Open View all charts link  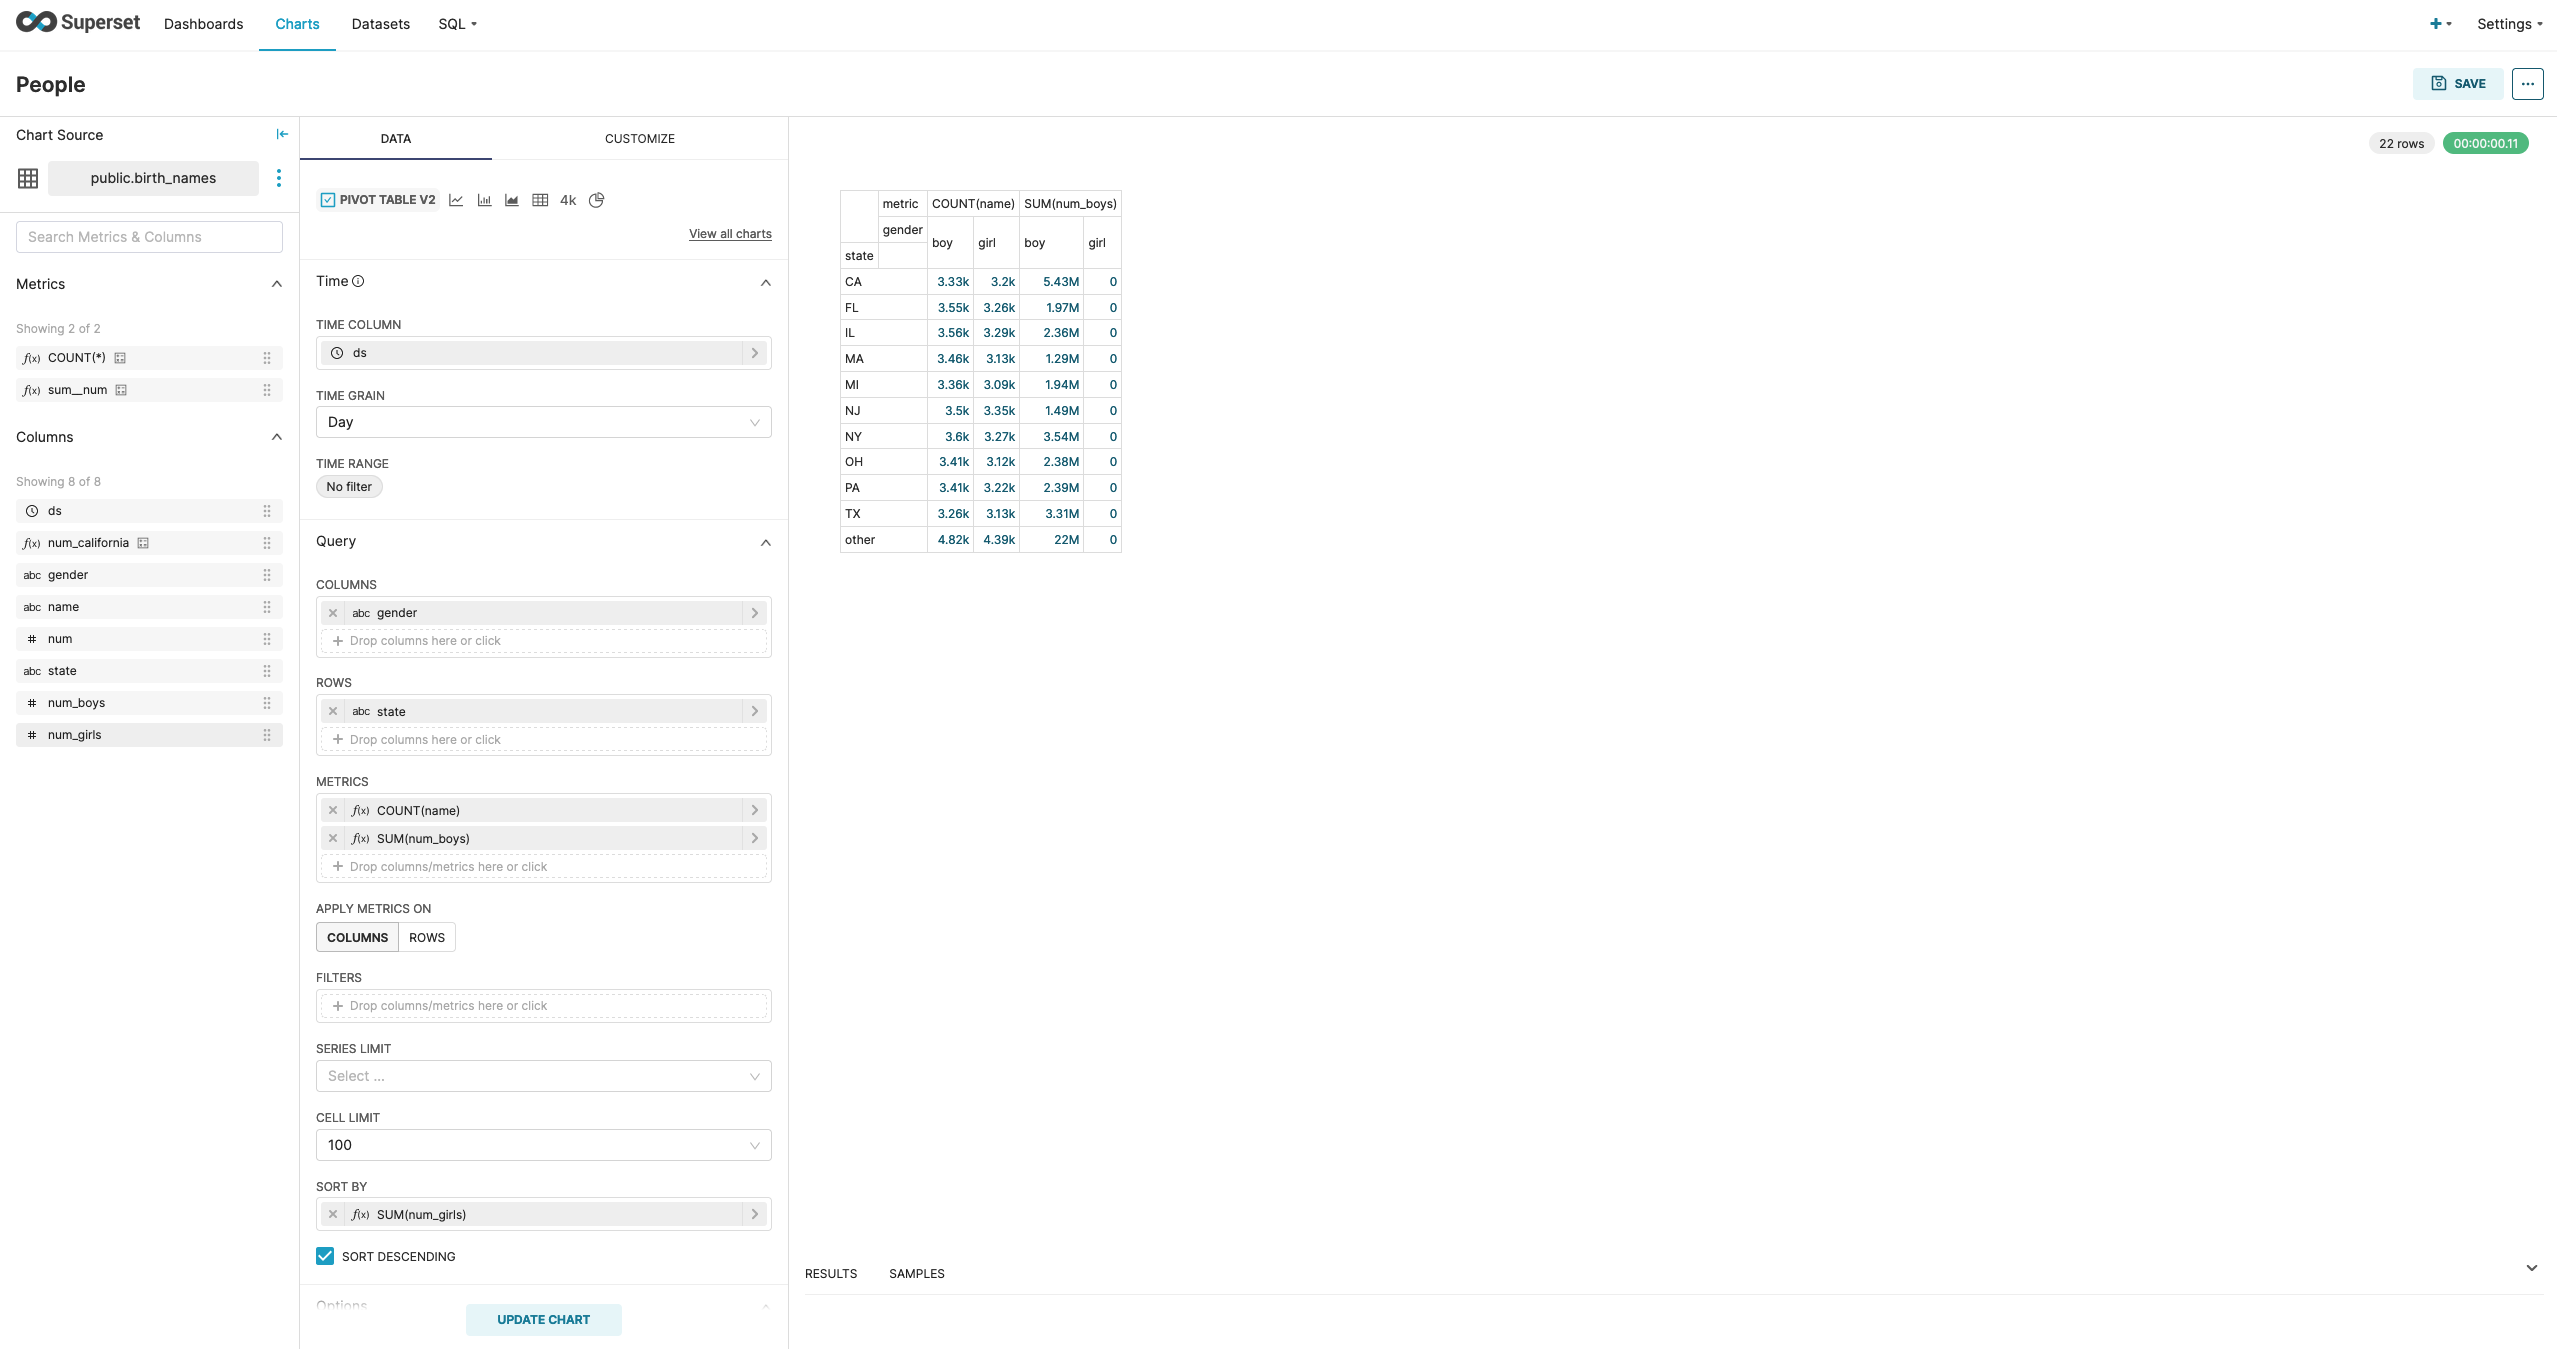pyautogui.click(x=730, y=234)
